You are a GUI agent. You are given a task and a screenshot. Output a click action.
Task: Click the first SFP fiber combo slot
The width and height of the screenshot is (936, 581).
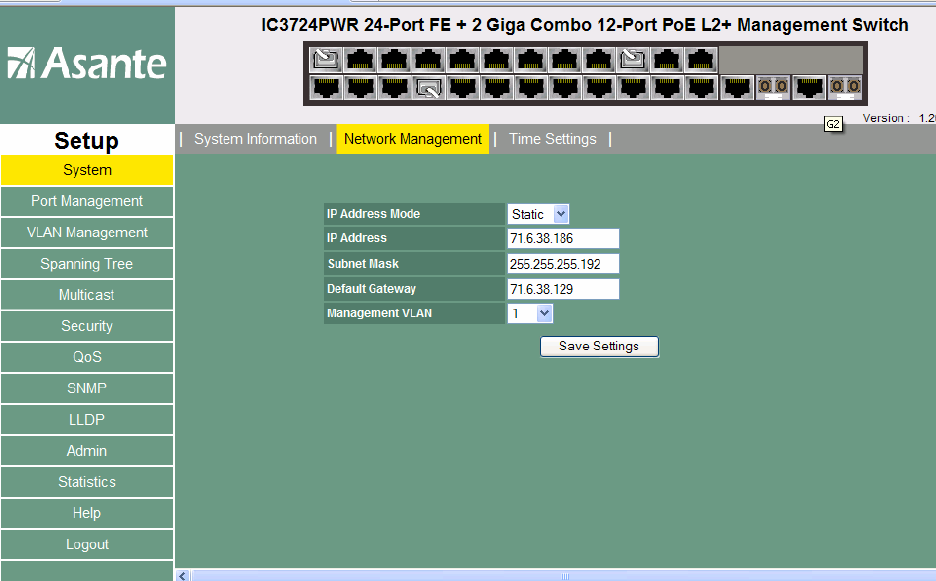tap(773, 88)
